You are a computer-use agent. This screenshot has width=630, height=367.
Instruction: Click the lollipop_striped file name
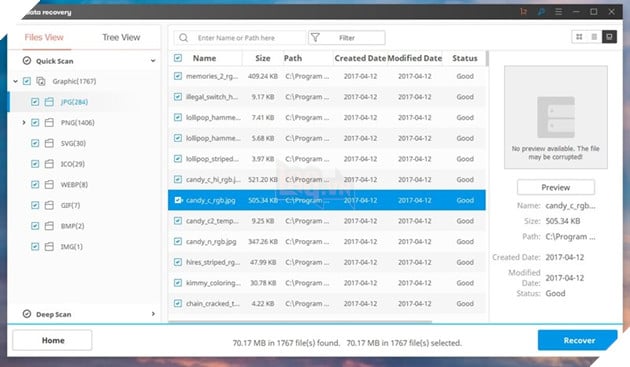tap(212, 159)
